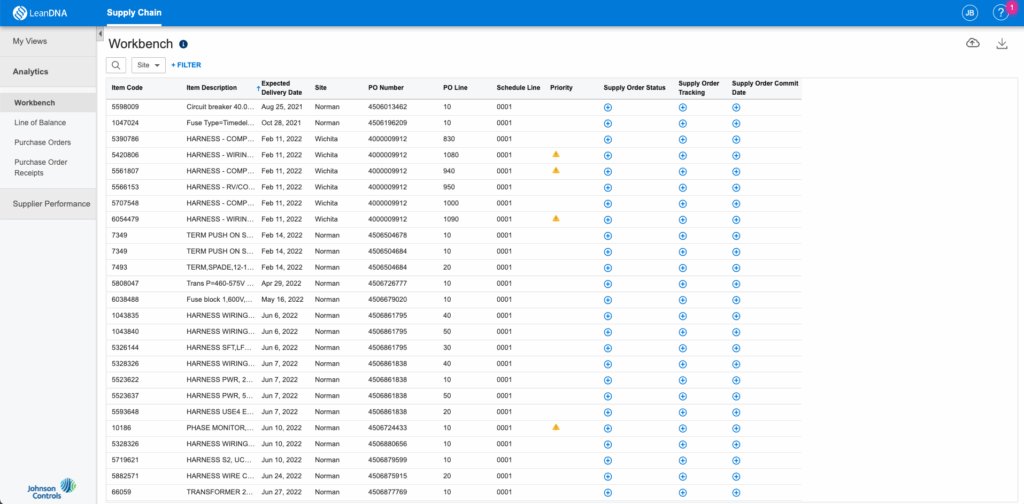
Task: Click the download icon
Action: pos(1002,44)
